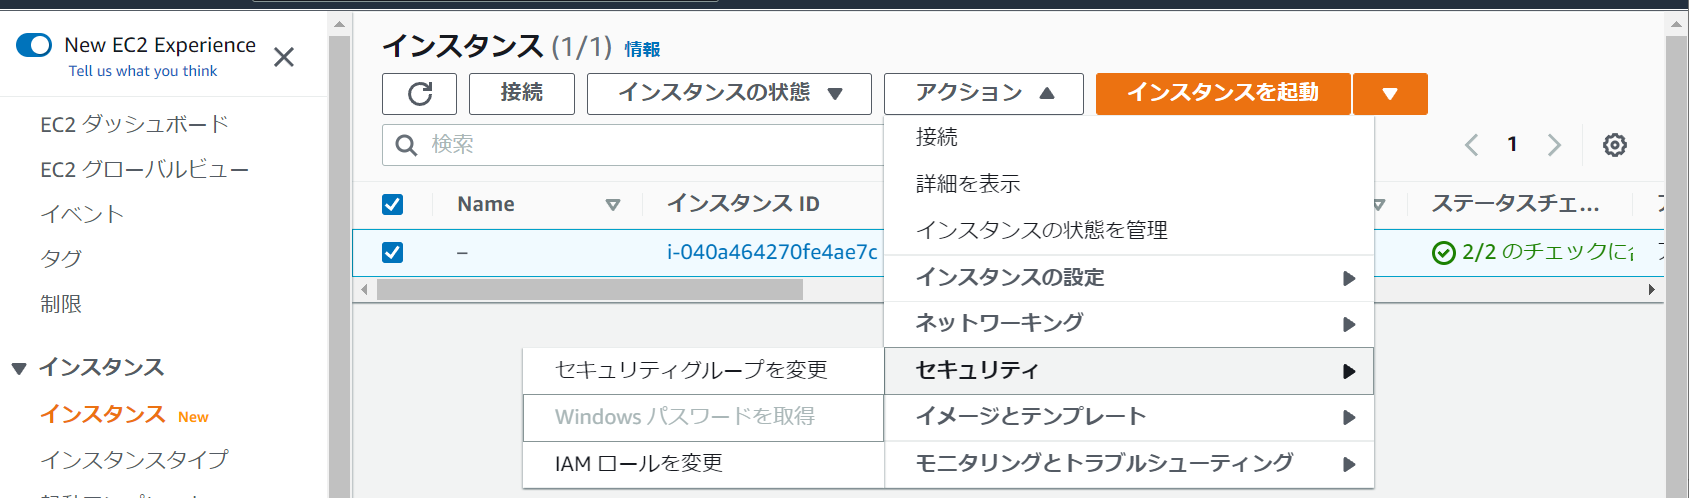Open dropdown arrow beside インスタンスを起動

(1390, 94)
